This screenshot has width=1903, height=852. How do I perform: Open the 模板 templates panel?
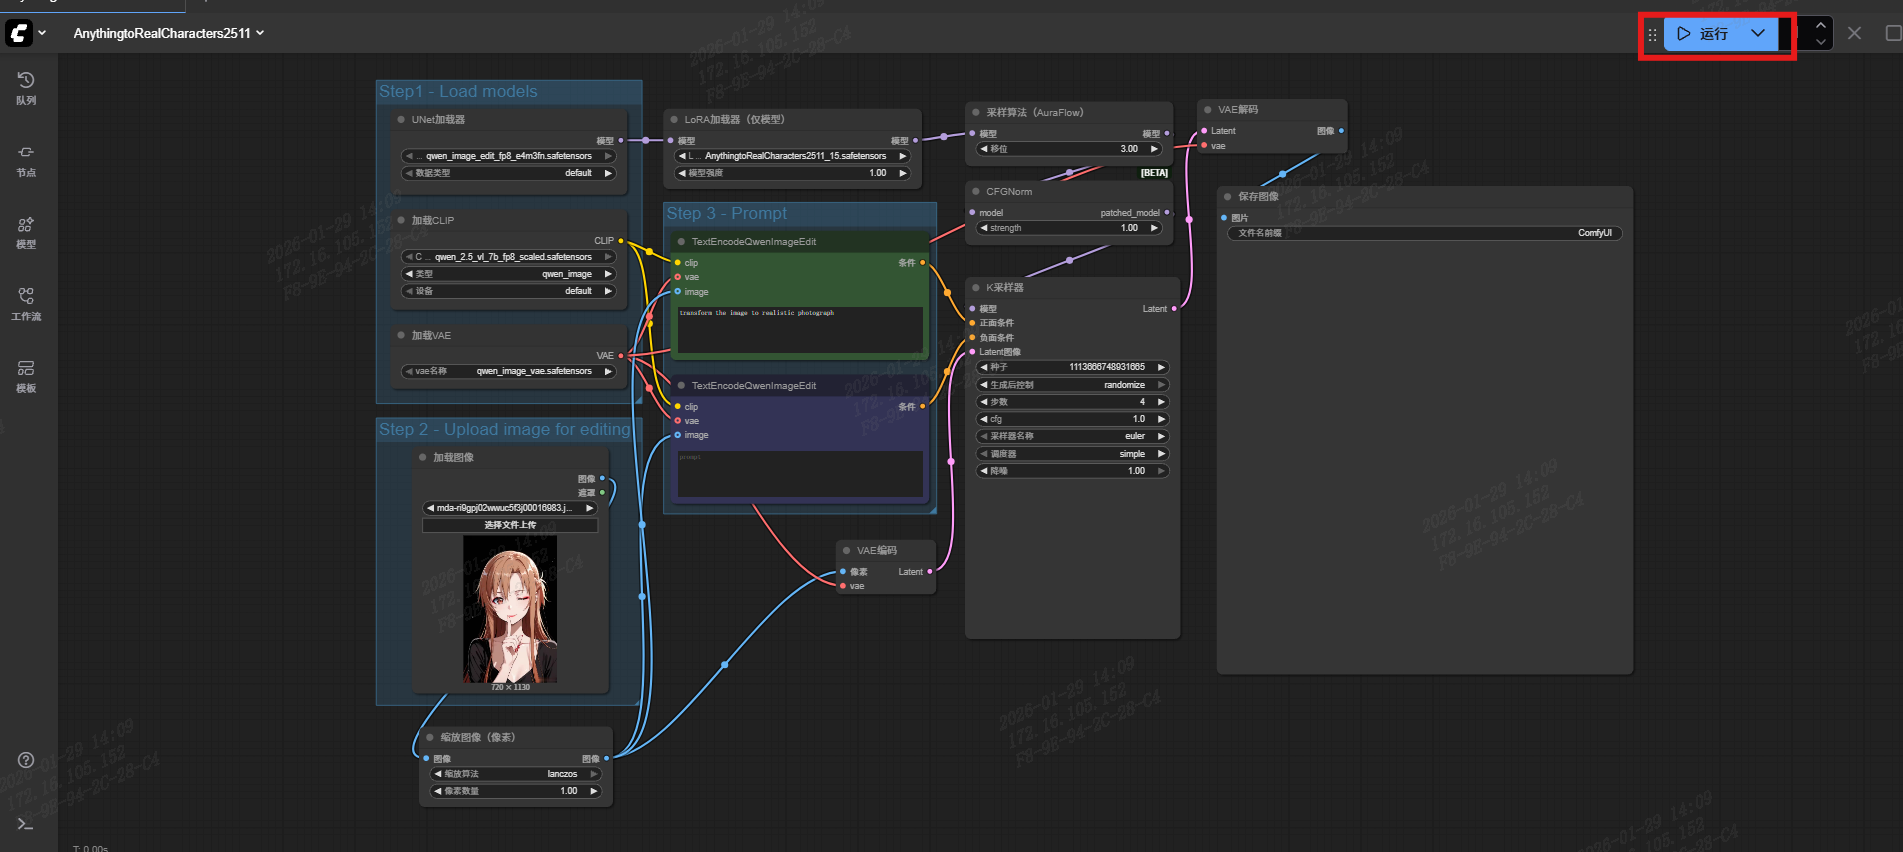(x=26, y=376)
